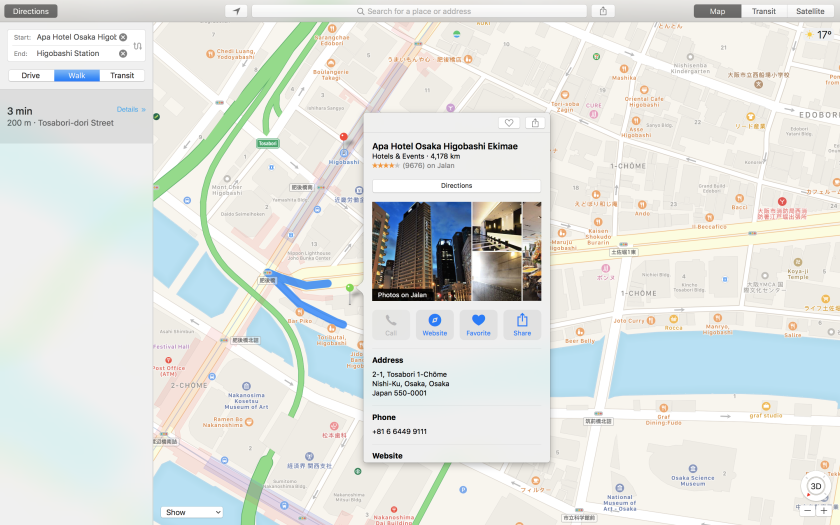Select the Bar Piko restaurant marker
The height and width of the screenshot is (525, 840).
(299, 312)
